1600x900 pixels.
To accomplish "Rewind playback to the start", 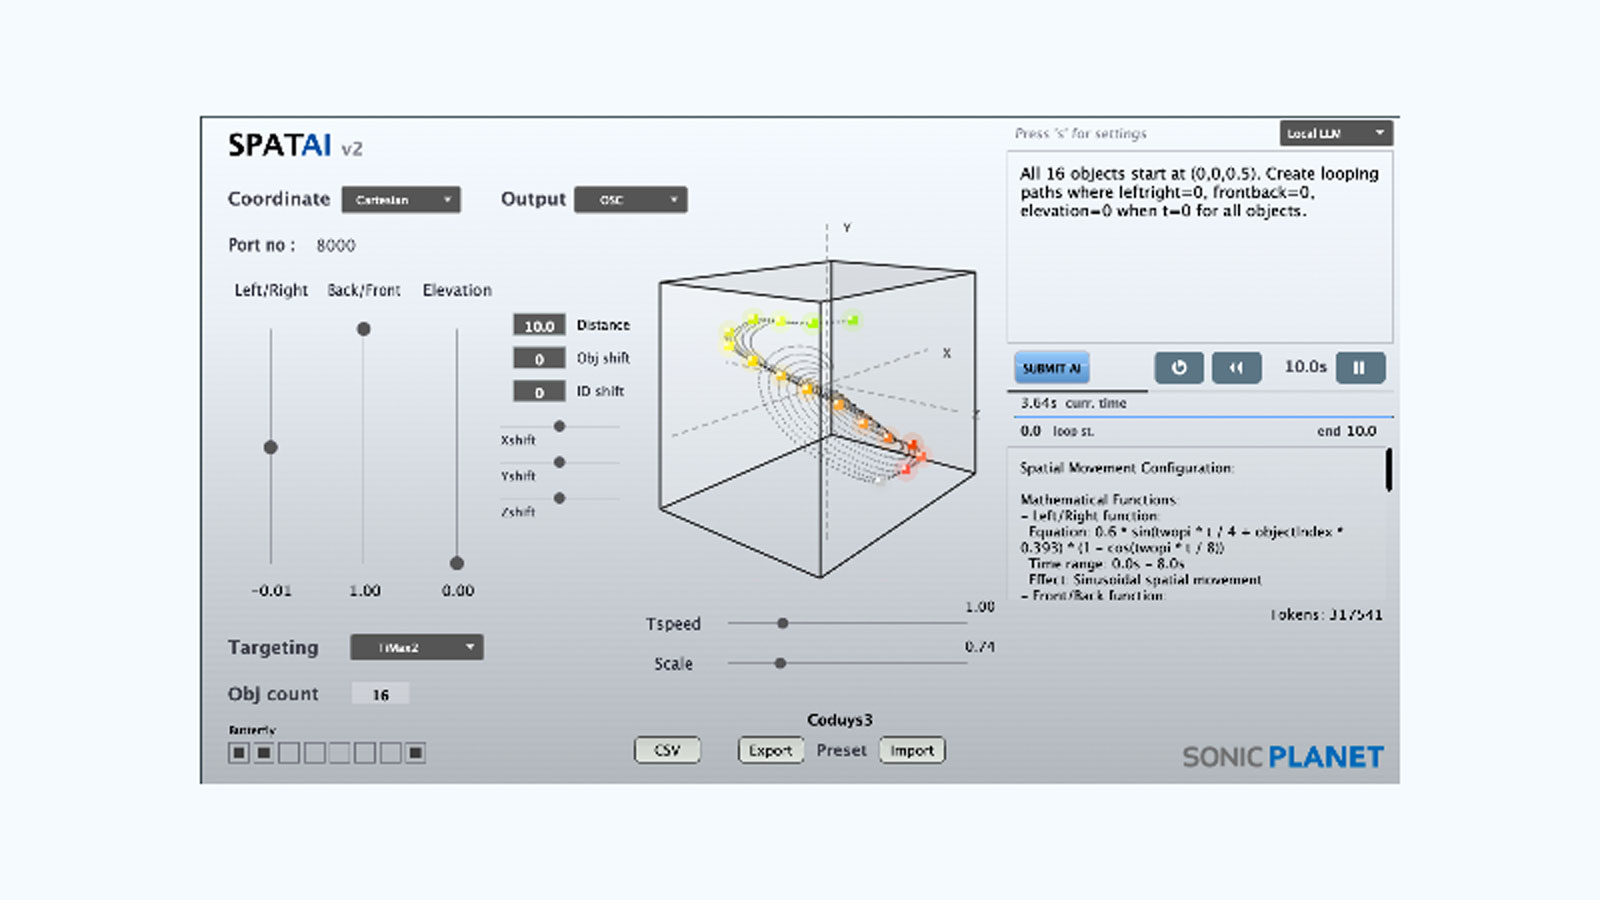I will 1237,367.
